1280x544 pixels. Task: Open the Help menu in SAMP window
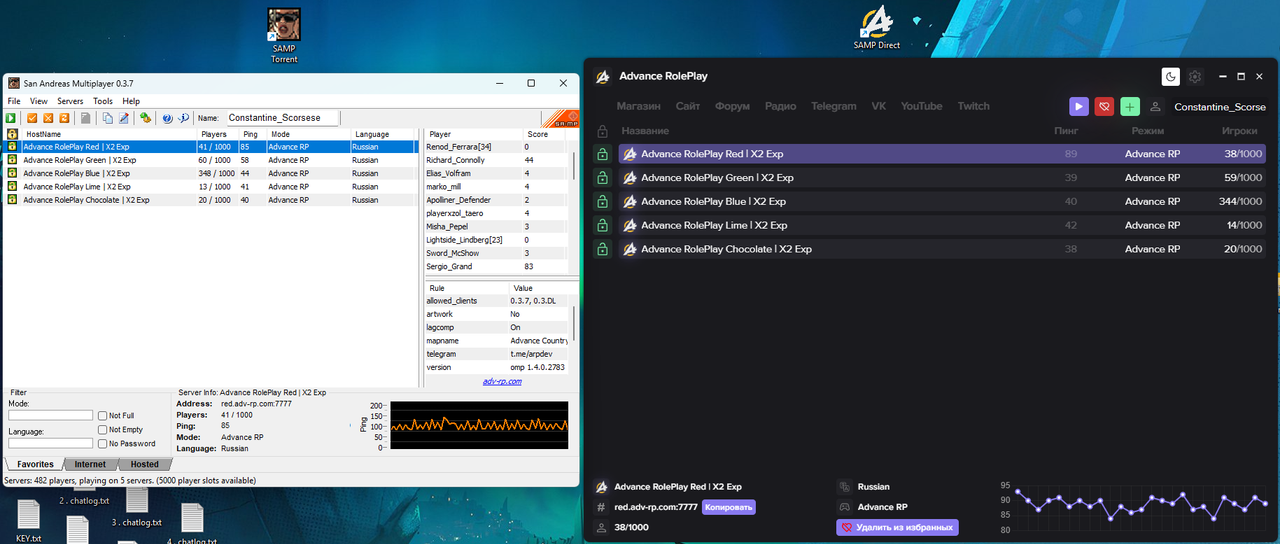(x=131, y=101)
